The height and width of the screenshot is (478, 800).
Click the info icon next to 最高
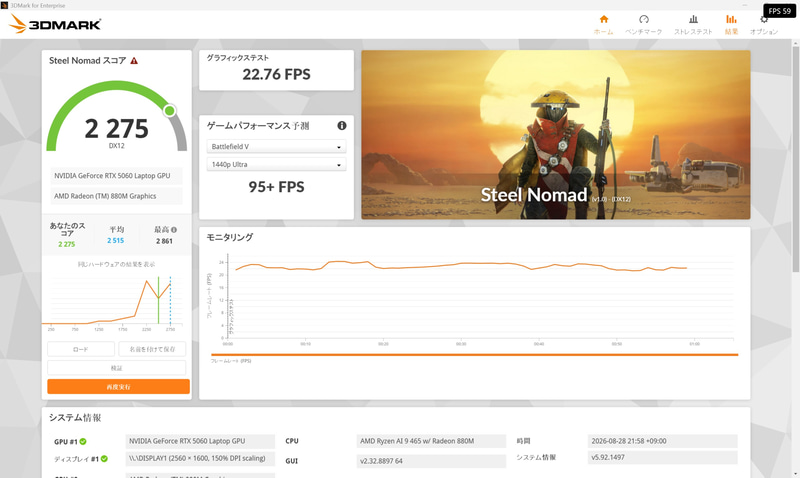point(174,230)
